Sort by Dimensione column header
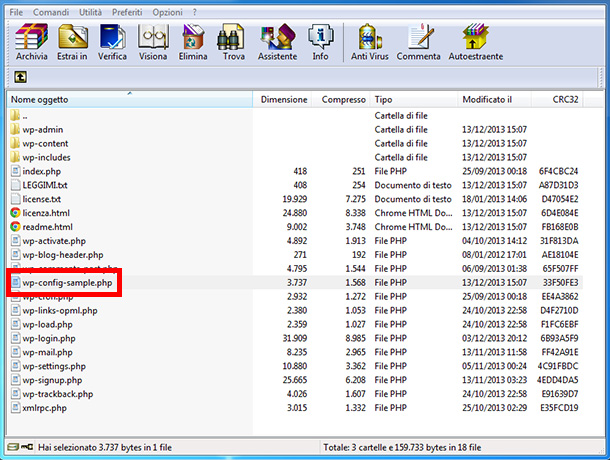Viewport: 610px width, 460px height. pyautogui.click(x=282, y=100)
